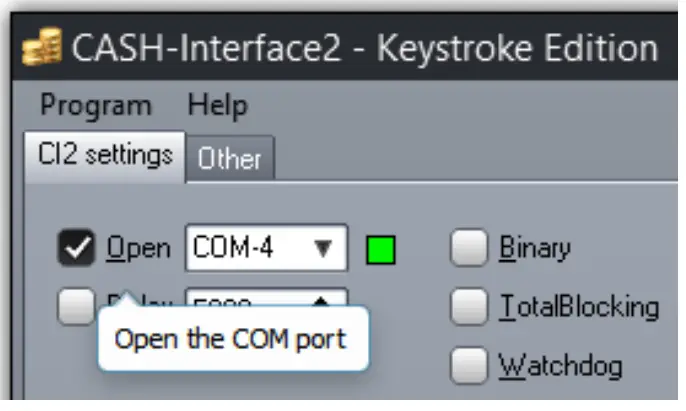Image resolution: width=686 pixels, height=411 pixels.
Task: Click the green COM port status indicator
Action: coord(381,249)
